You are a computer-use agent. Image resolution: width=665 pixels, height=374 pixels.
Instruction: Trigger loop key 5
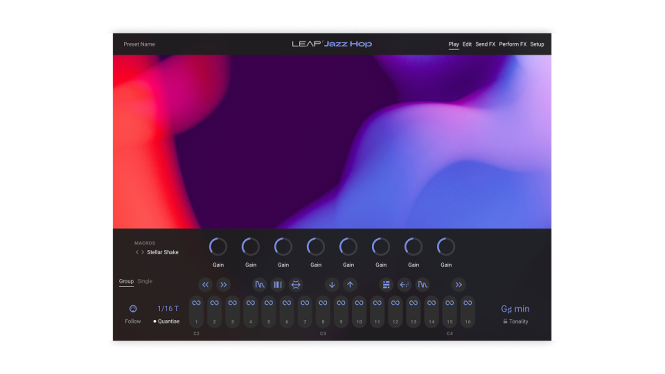coord(268,312)
